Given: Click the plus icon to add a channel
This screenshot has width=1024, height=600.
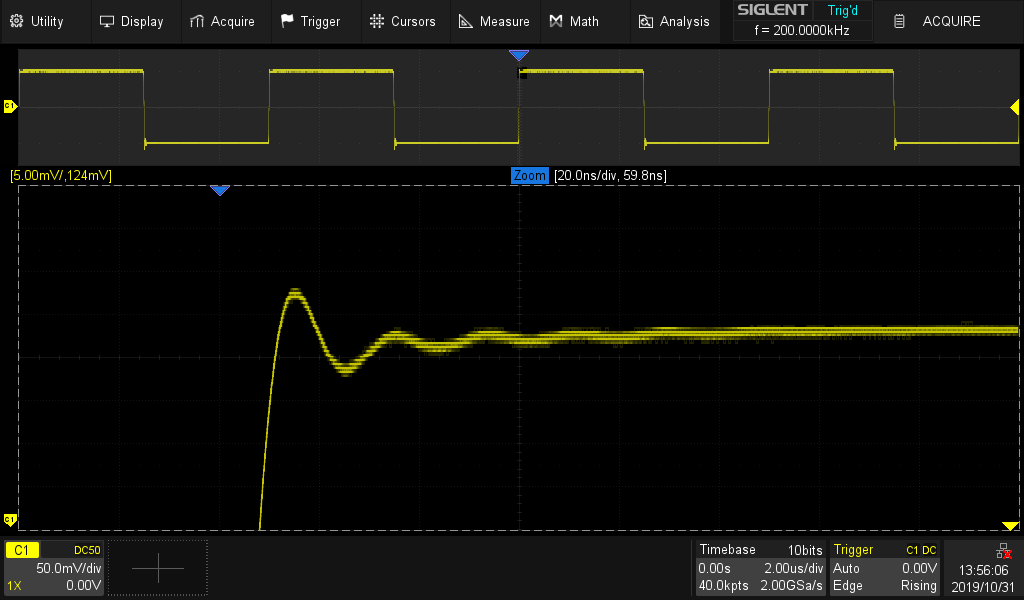Looking at the screenshot, I should click(158, 568).
